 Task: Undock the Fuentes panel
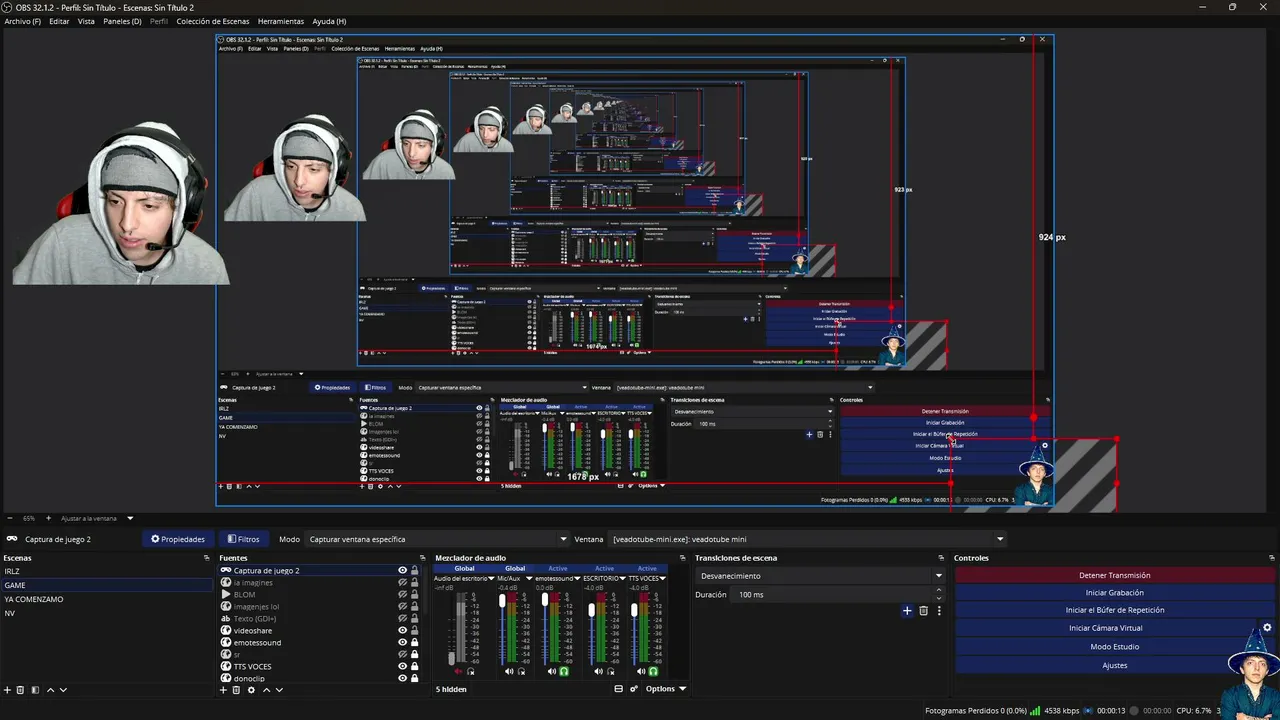click(424, 558)
